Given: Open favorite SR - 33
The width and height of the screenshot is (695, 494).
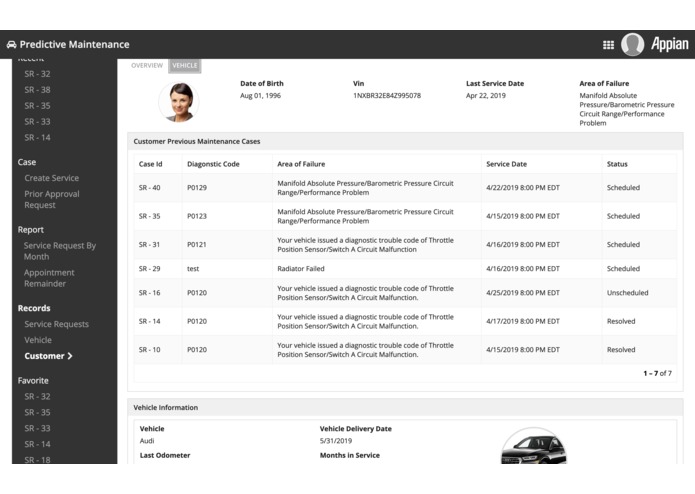Looking at the screenshot, I should click(37, 428).
